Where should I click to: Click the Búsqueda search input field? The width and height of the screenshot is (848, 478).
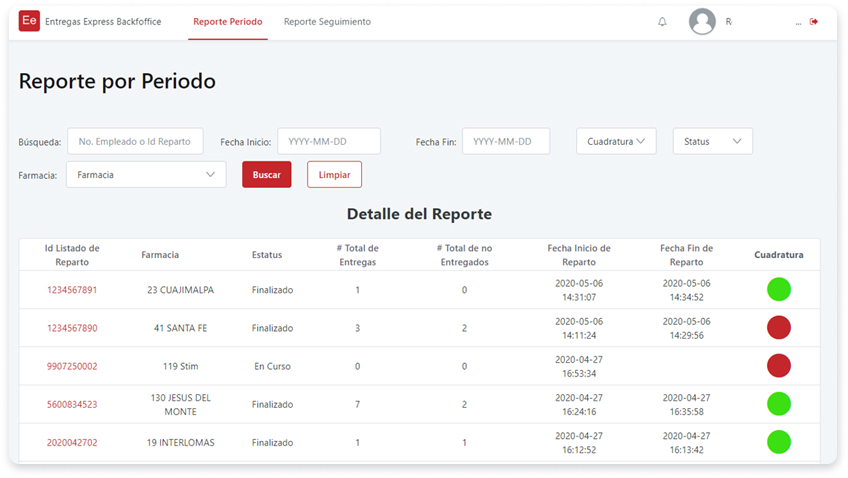135,141
